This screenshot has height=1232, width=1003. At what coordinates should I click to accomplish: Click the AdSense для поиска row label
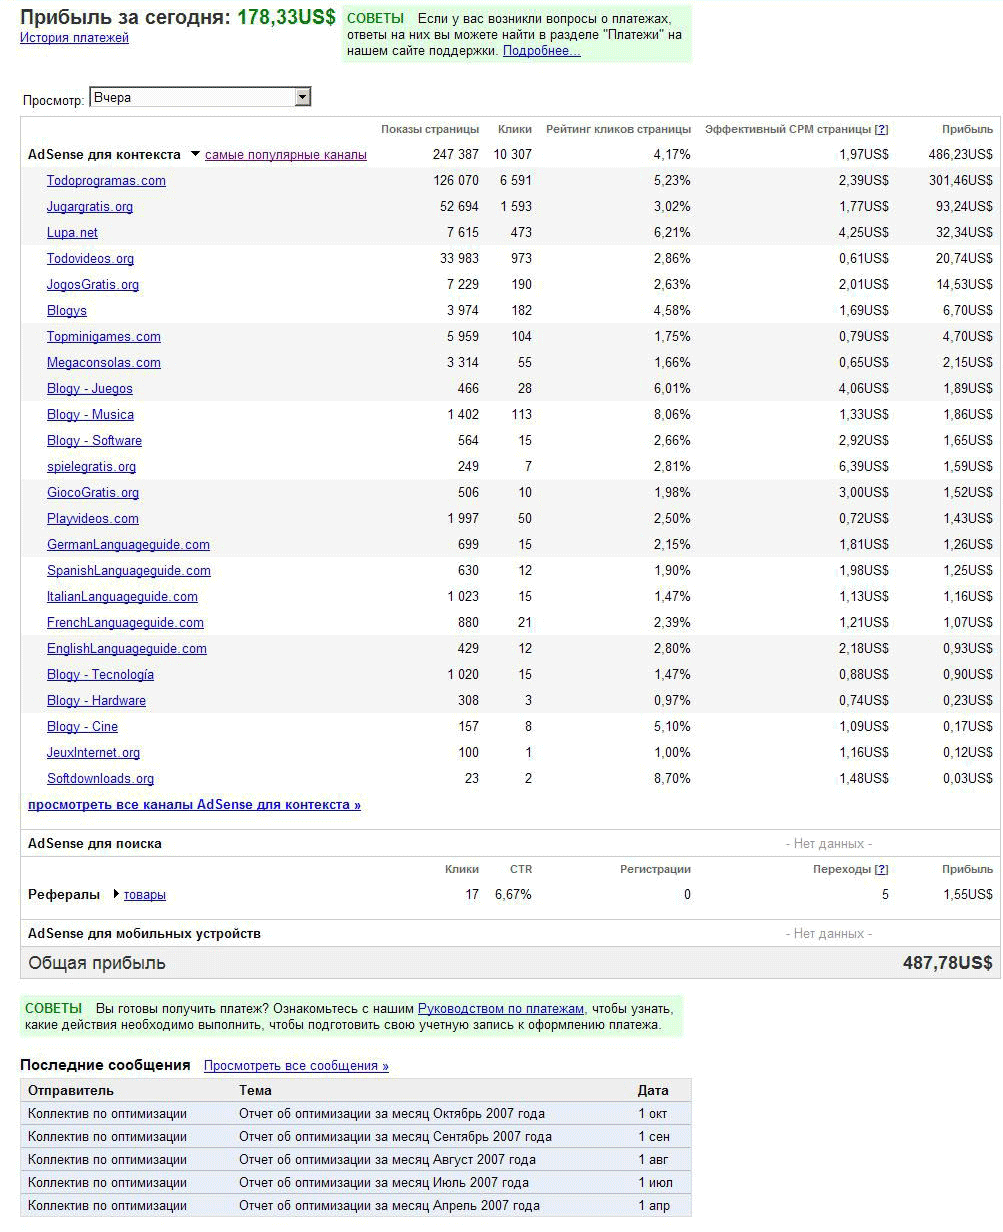[95, 844]
